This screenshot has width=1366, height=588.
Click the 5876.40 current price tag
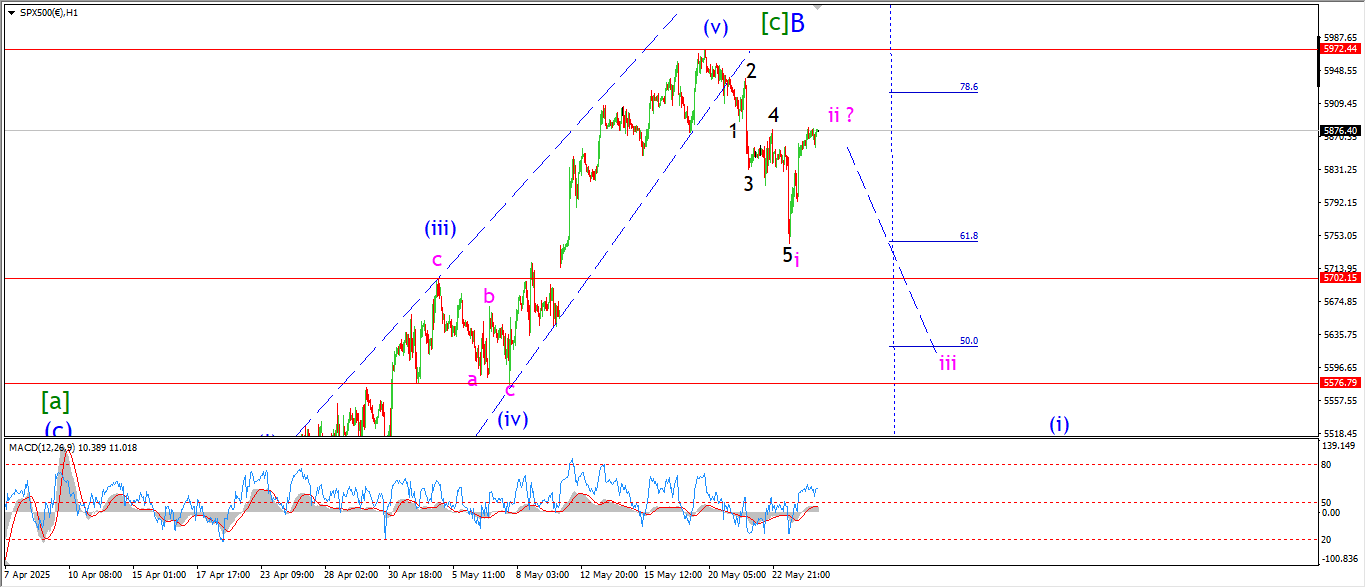tap(1339, 130)
